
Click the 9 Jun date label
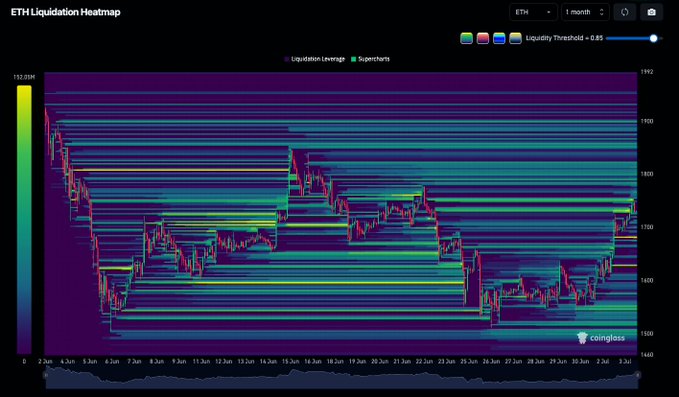coord(179,361)
